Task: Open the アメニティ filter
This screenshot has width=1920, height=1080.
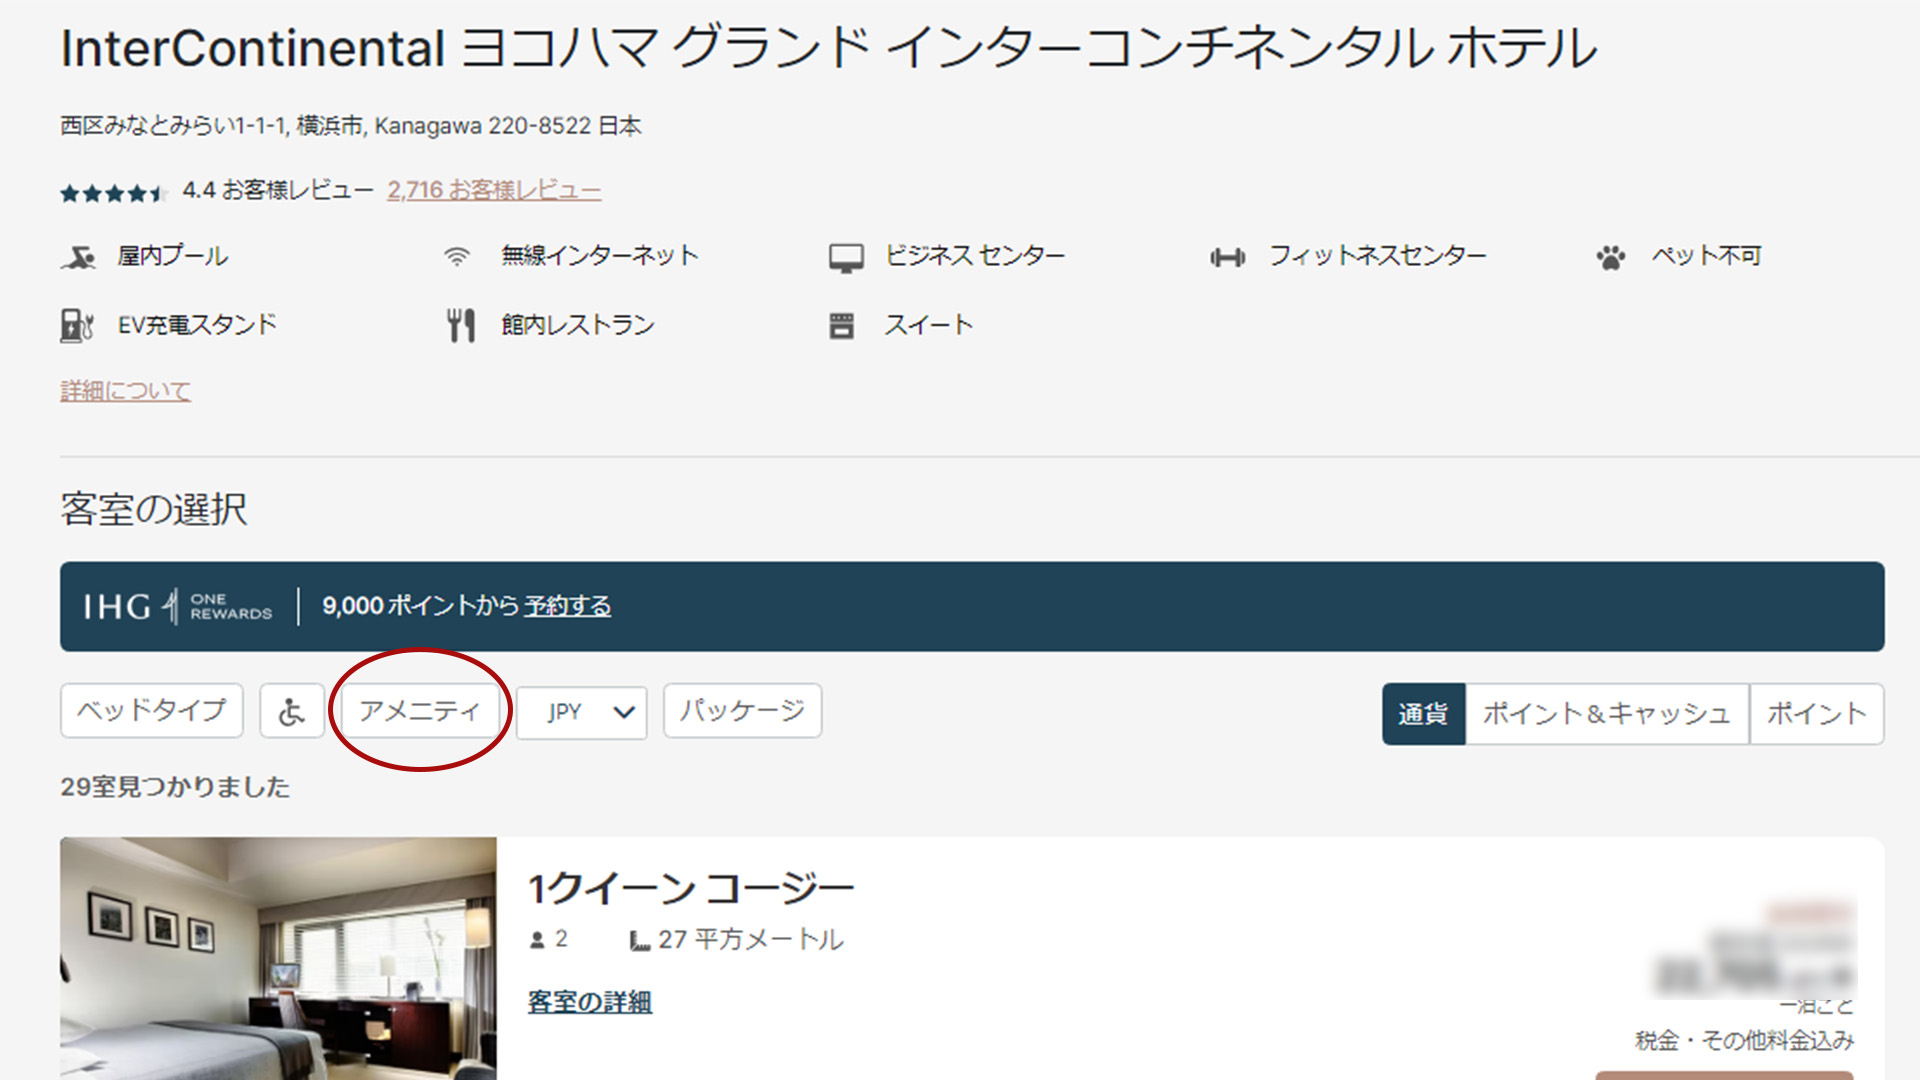Action: pos(420,711)
